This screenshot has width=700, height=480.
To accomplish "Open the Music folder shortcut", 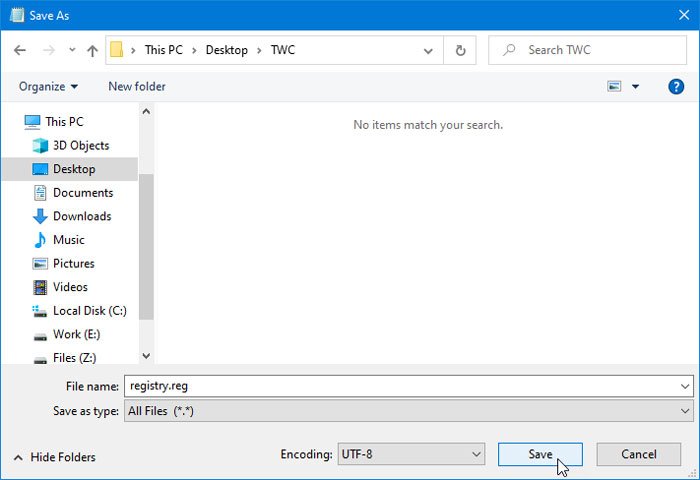I will tap(59, 240).
